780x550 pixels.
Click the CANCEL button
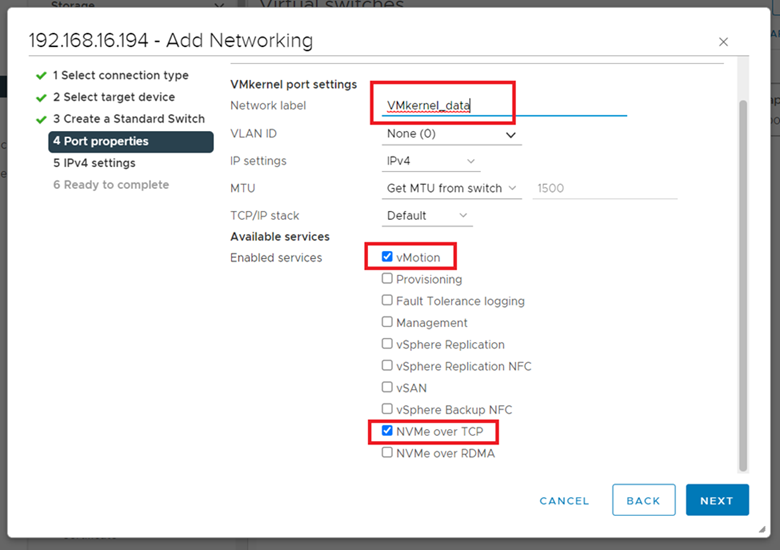(x=564, y=501)
